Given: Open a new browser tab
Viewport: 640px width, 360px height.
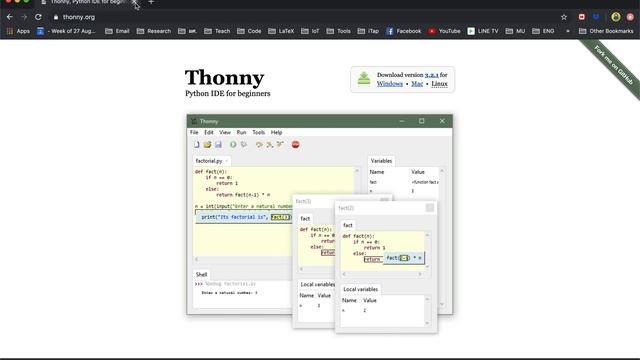Looking at the screenshot, I should click(x=151, y=2).
